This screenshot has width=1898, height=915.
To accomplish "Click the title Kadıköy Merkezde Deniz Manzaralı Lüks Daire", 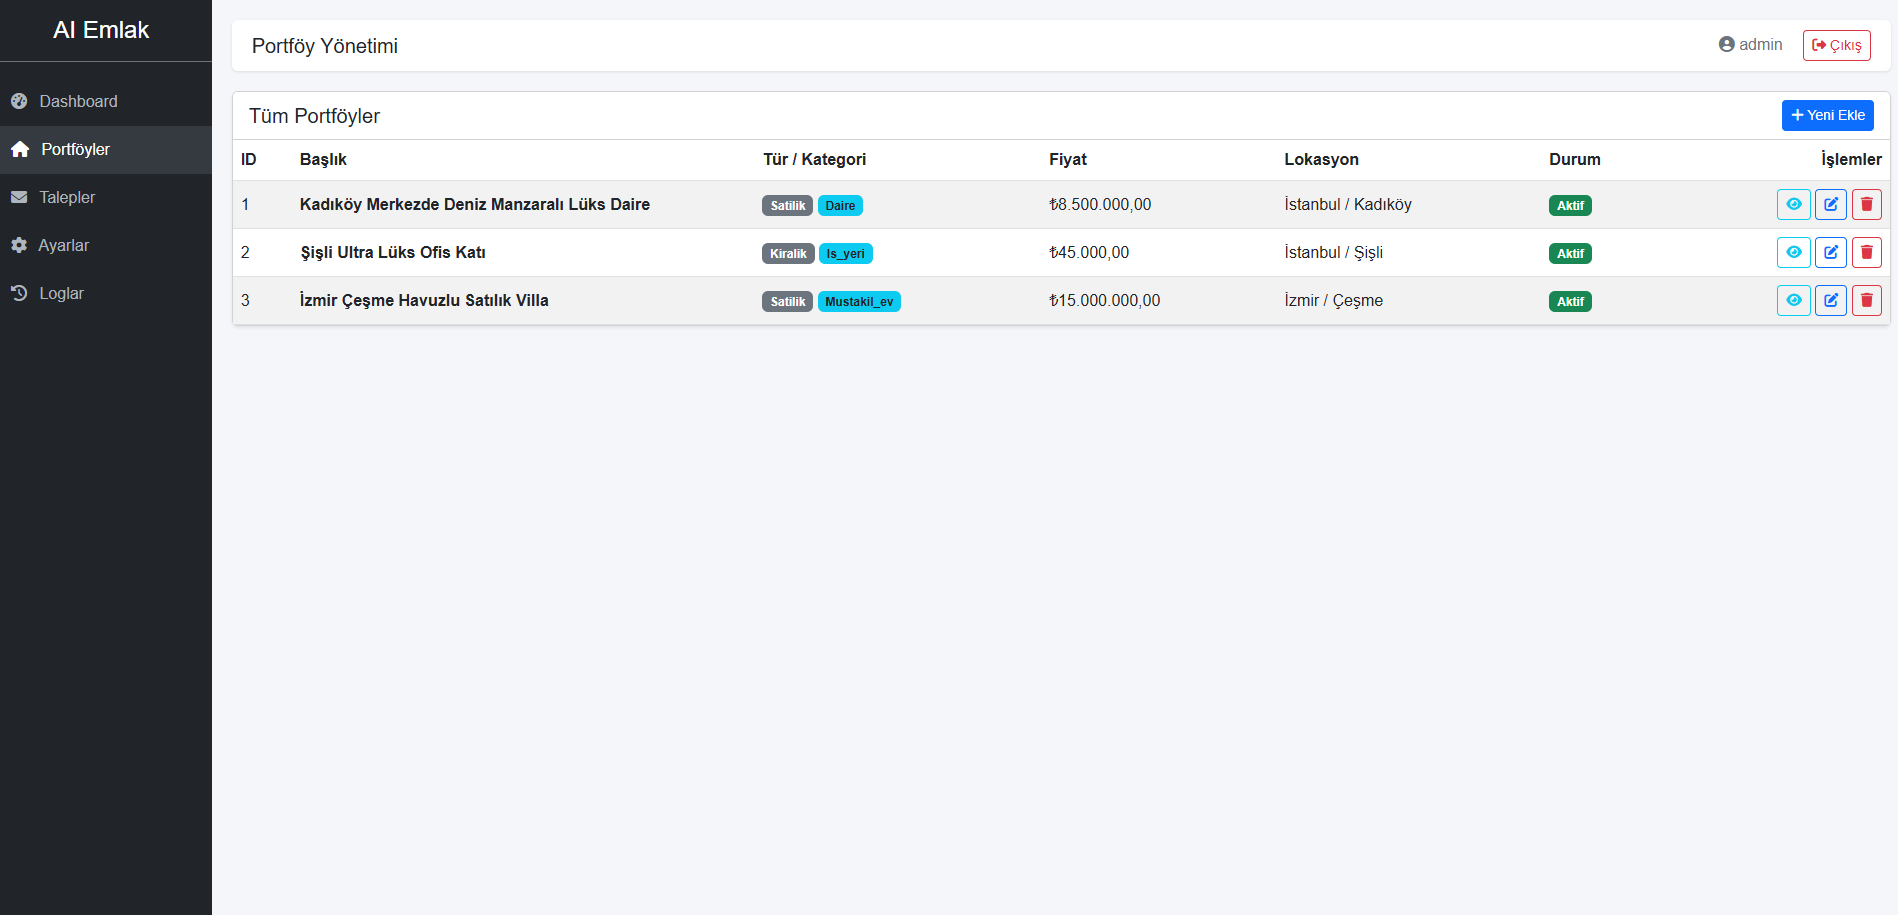I will pos(475,205).
